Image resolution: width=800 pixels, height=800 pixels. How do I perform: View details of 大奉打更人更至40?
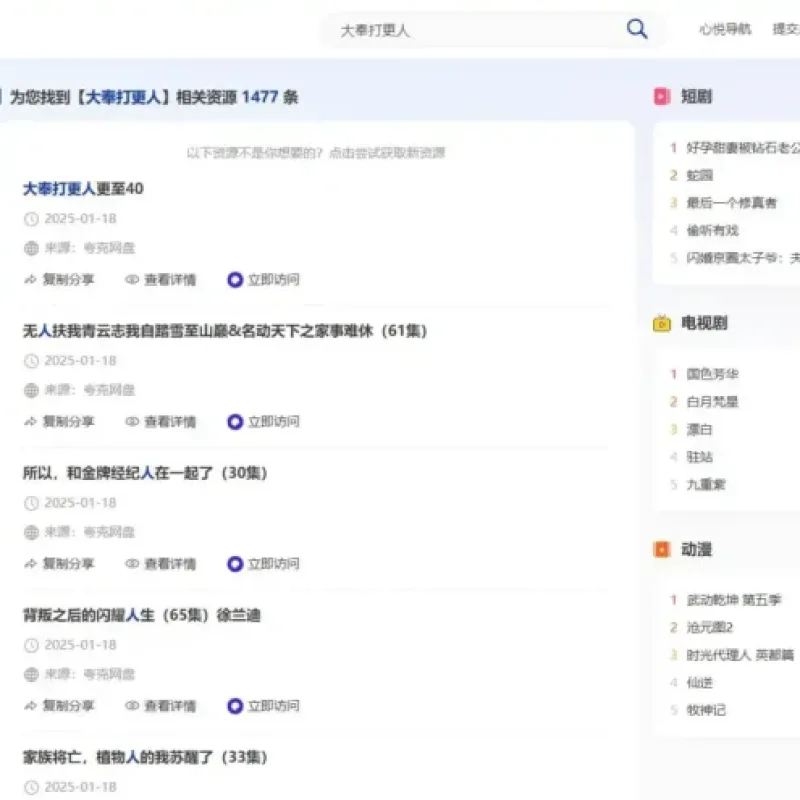(170, 280)
